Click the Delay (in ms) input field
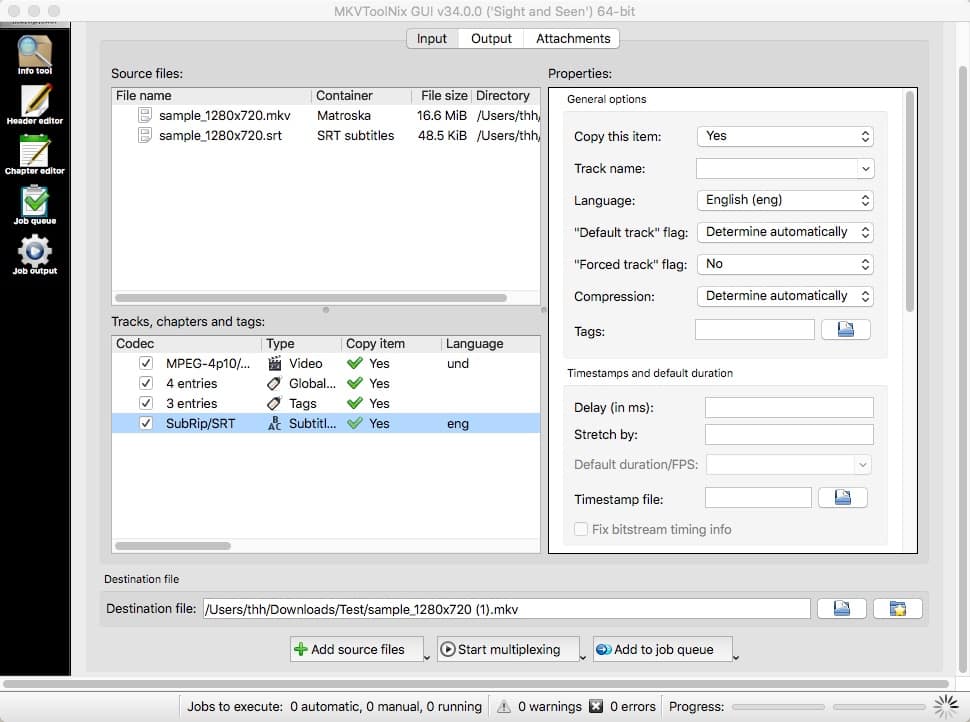Screen dimensions: 970x722 788,407
